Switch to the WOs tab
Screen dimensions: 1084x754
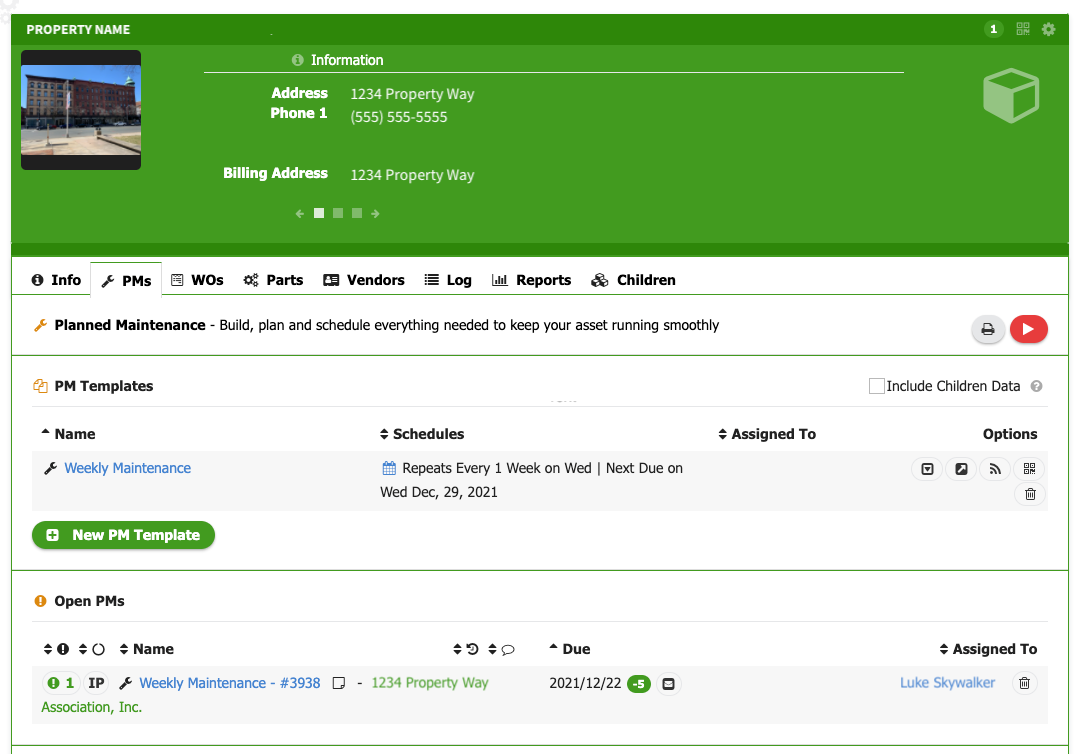tap(197, 280)
